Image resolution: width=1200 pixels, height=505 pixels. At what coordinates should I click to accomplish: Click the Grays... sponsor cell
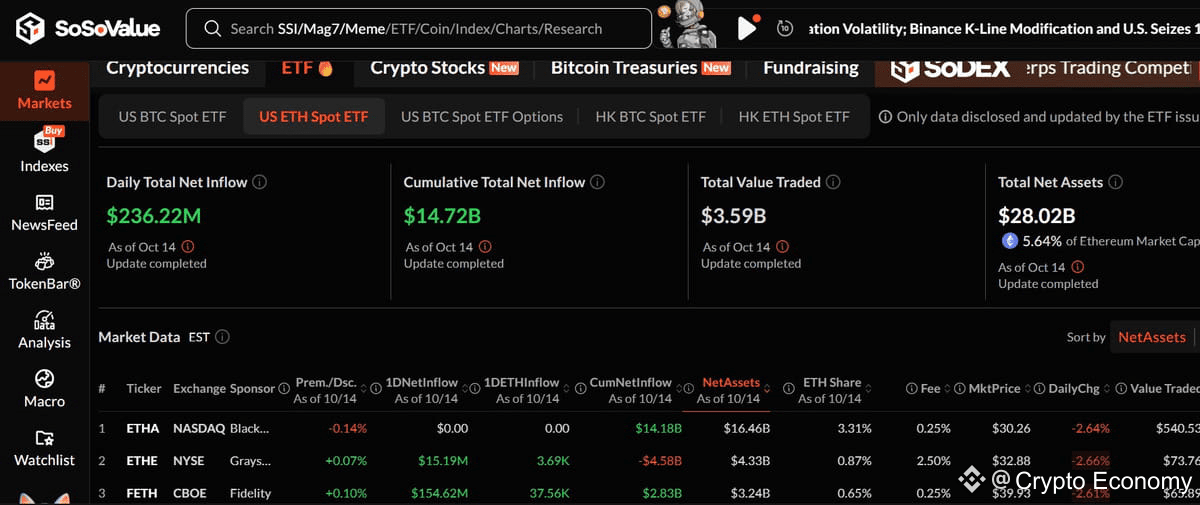pyautogui.click(x=250, y=460)
